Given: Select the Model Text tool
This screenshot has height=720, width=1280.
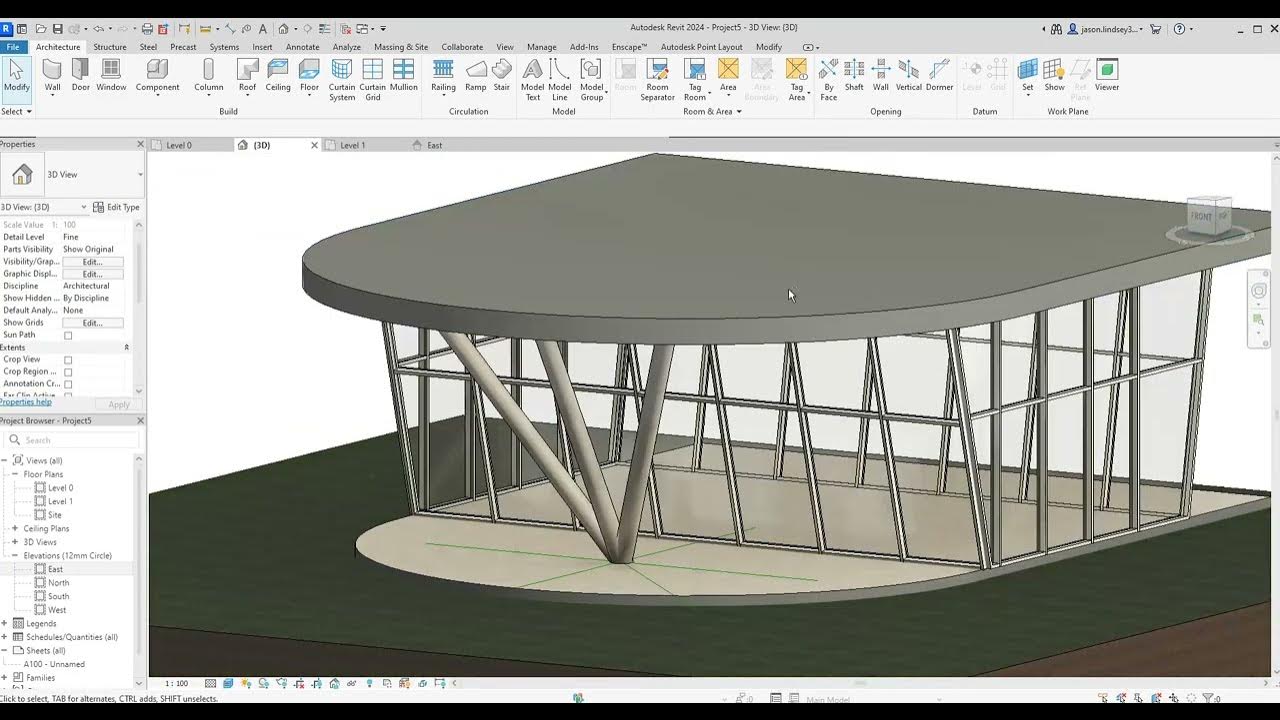Looking at the screenshot, I should coord(533,80).
